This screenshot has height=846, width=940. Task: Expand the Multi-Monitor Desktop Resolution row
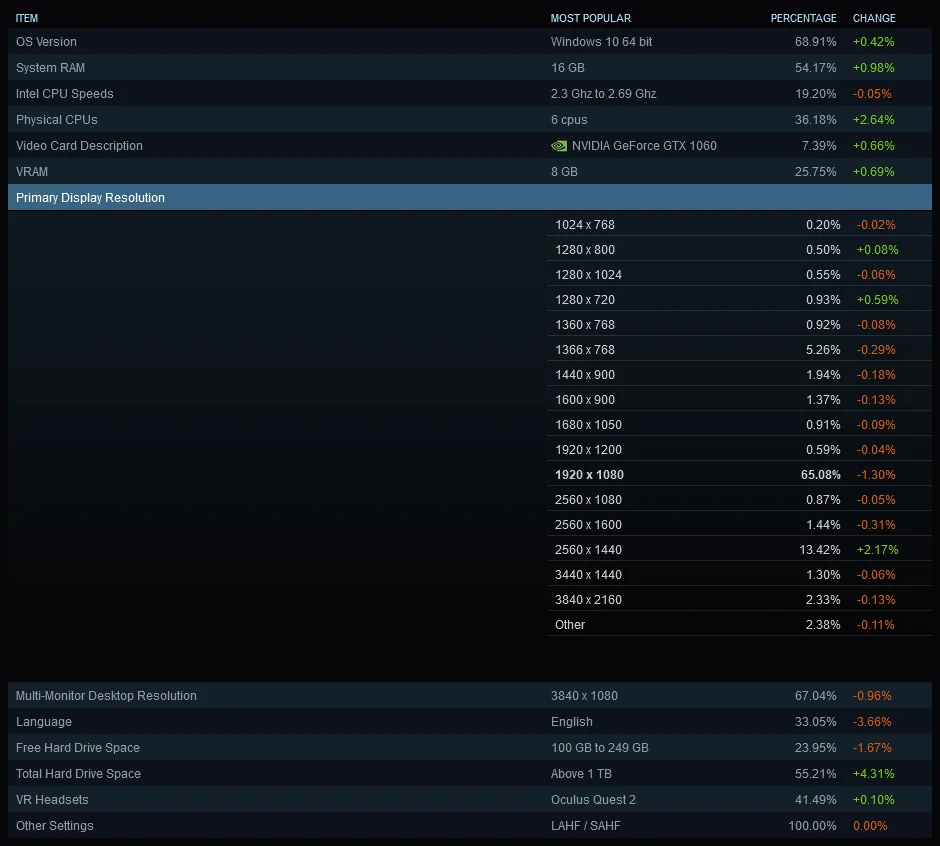coord(470,696)
